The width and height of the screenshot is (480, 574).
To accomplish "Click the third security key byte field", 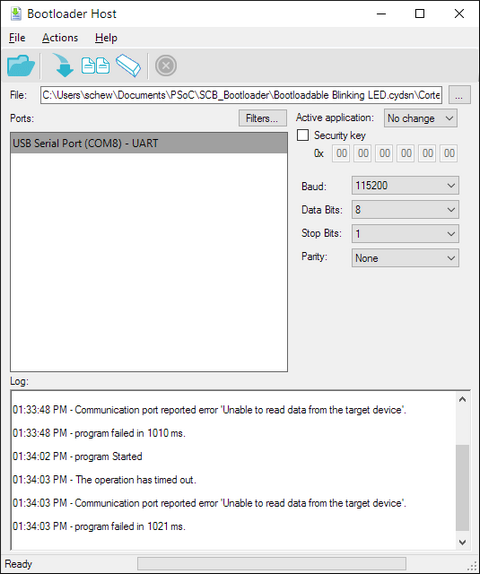I will [x=384, y=153].
